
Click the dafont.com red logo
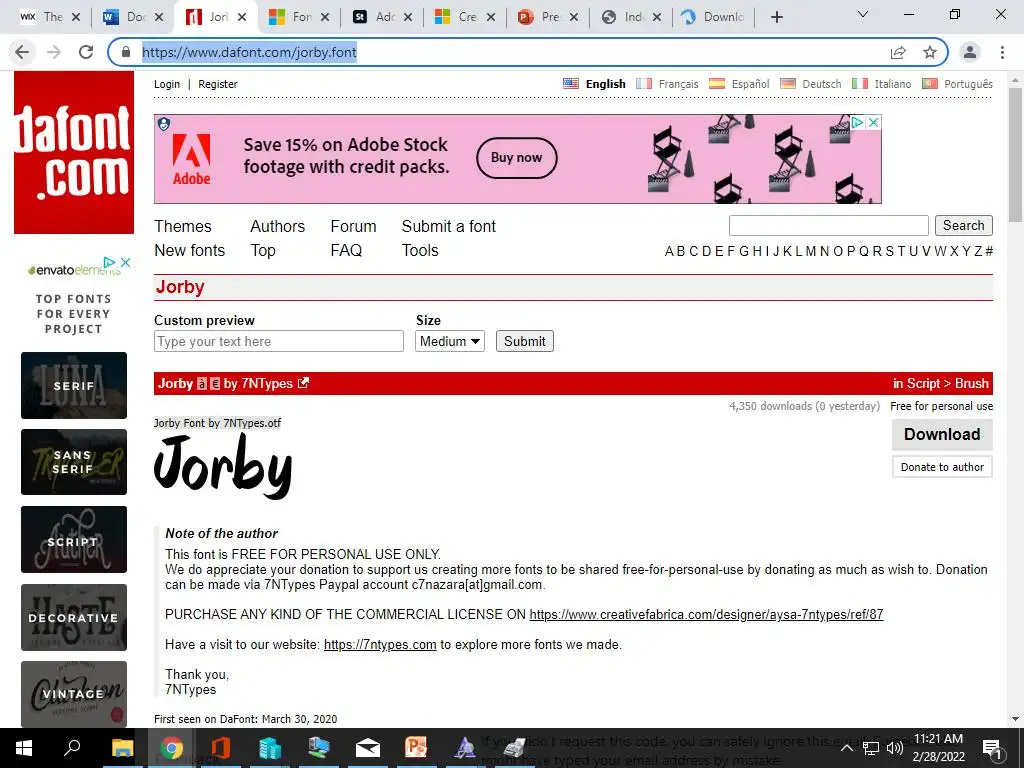pos(74,153)
